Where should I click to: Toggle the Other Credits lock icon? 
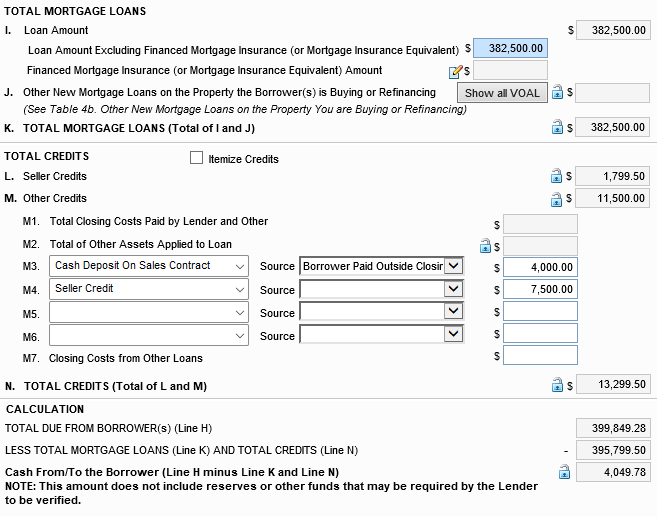[556, 199]
